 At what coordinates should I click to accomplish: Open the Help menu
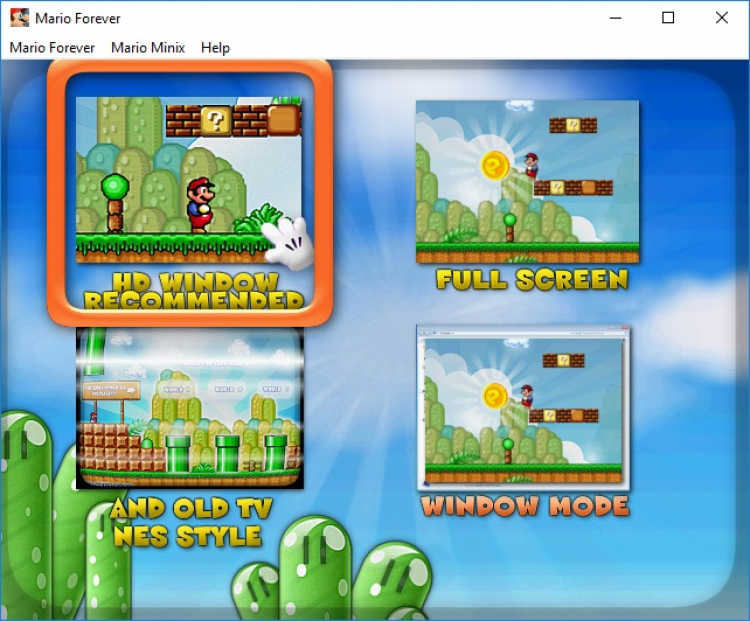coord(215,48)
